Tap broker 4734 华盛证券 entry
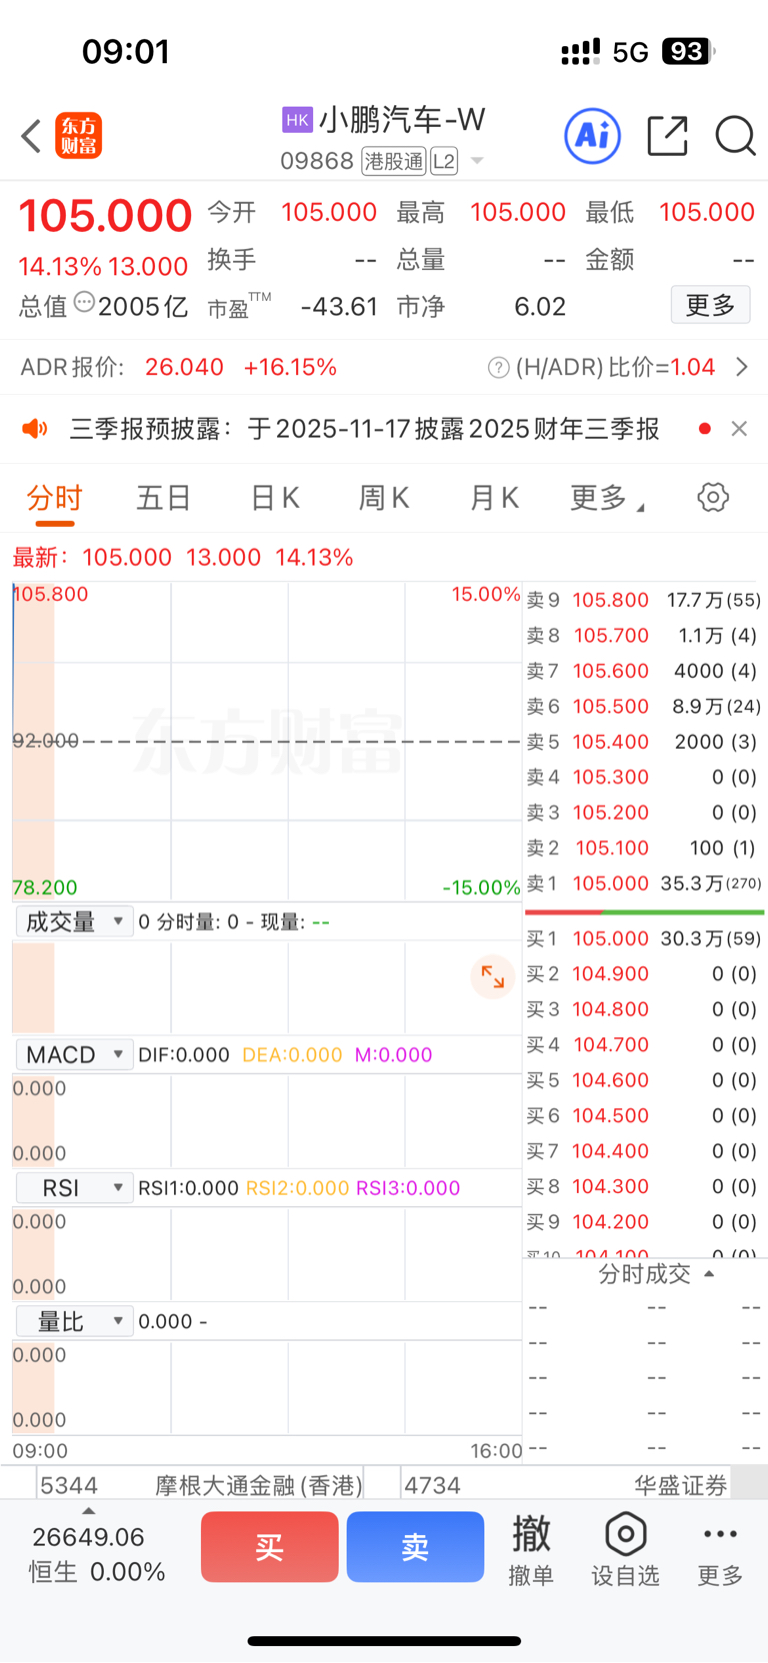Viewport: 768px width, 1663px height. [565, 1485]
